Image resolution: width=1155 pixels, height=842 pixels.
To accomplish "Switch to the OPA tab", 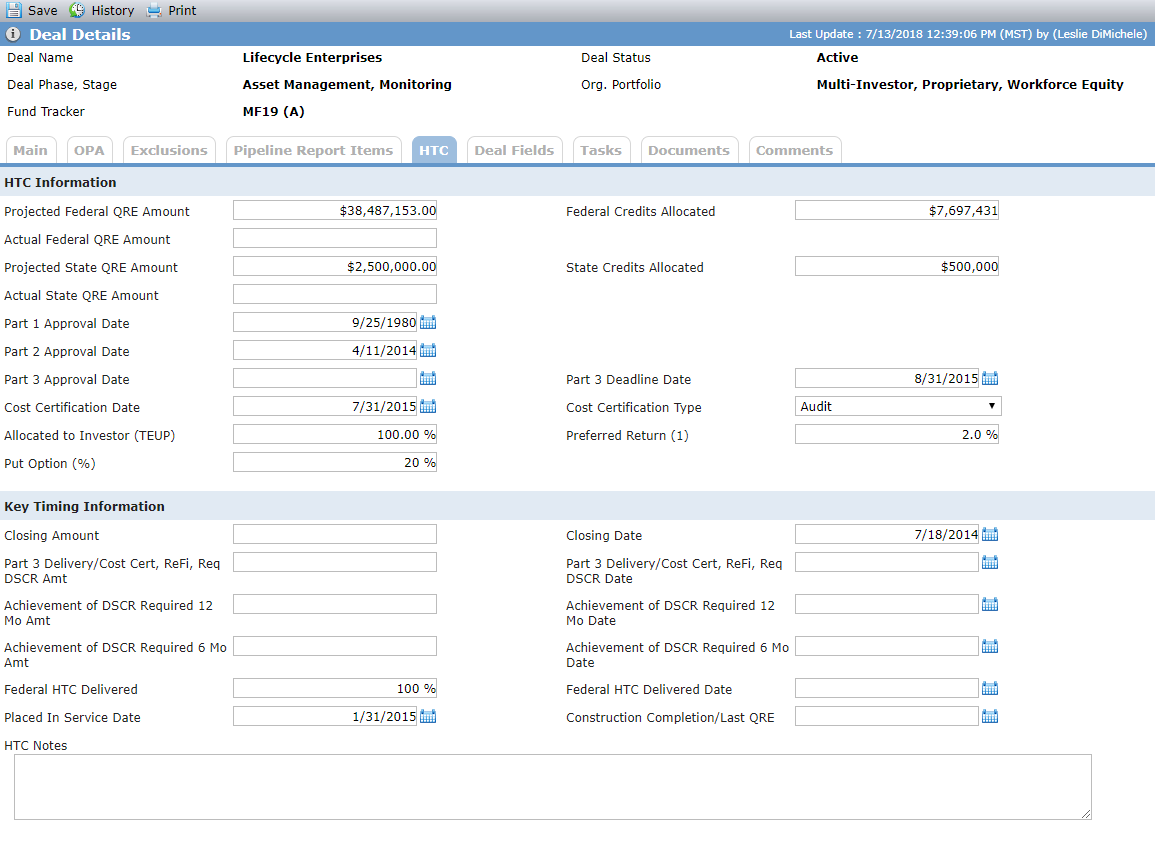I will coord(89,150).
